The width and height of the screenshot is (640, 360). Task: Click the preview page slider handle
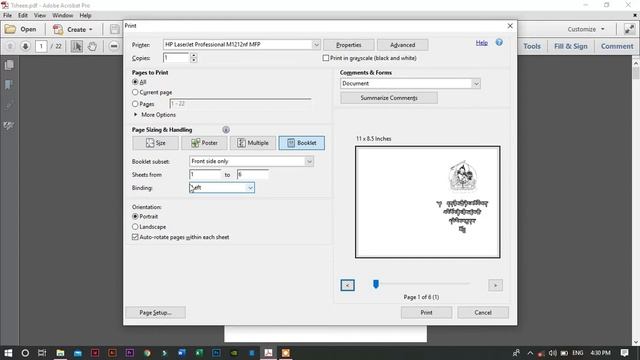(x=376, y=284)
